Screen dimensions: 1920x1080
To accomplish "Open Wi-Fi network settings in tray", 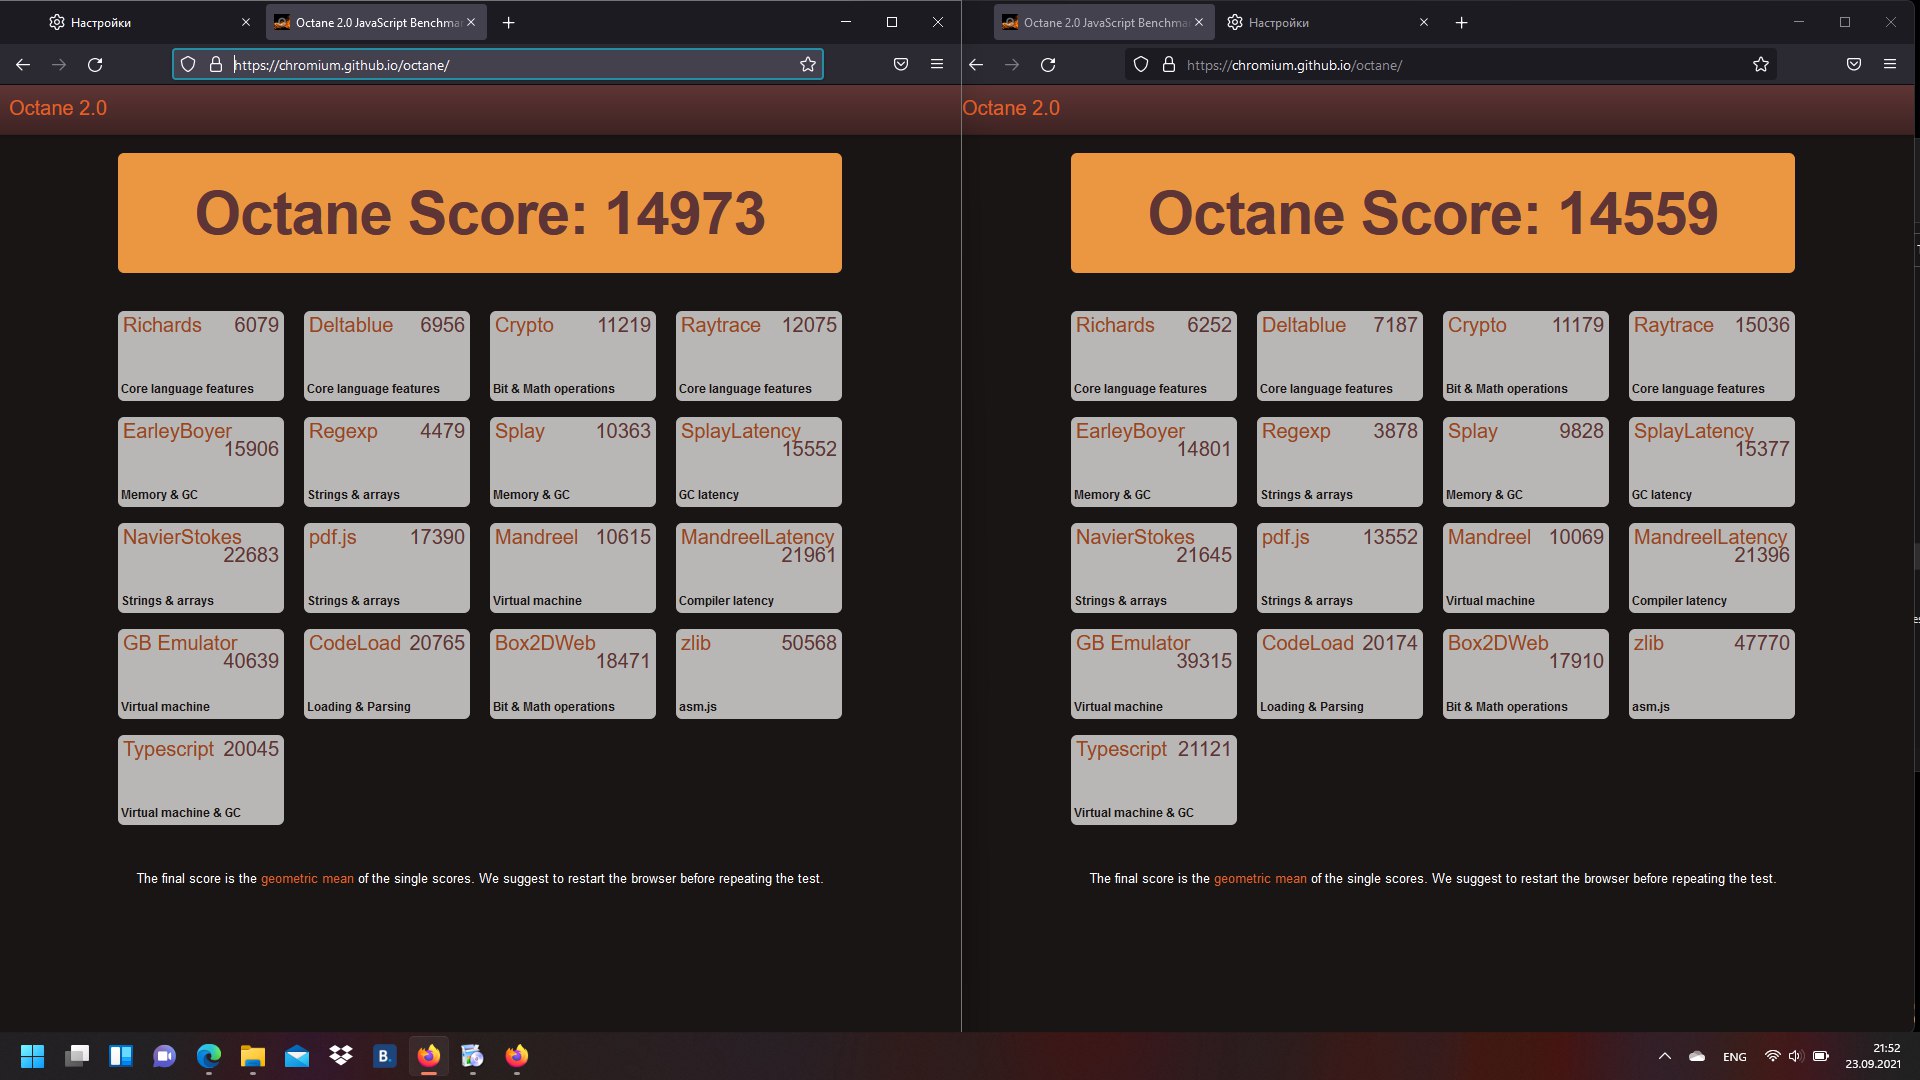I will coord(1772,1056).
